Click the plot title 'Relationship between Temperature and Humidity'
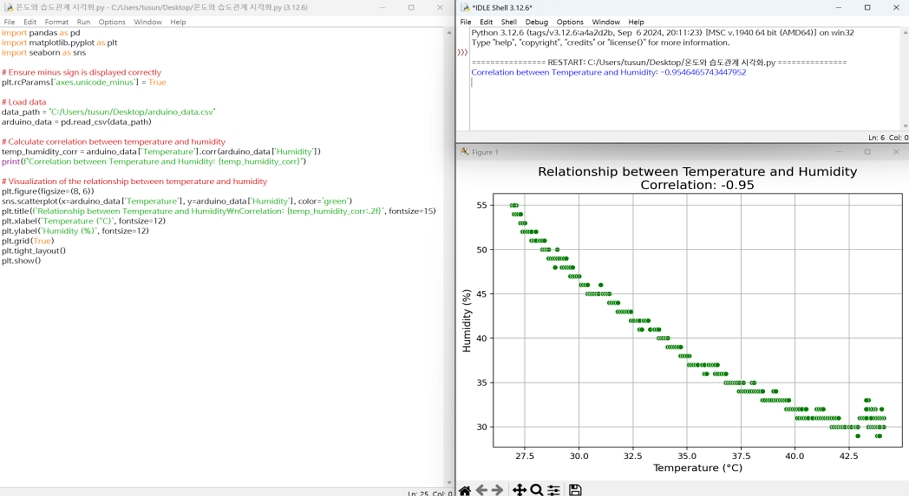This screenshot has width=909, height=496. coord(697,172)
